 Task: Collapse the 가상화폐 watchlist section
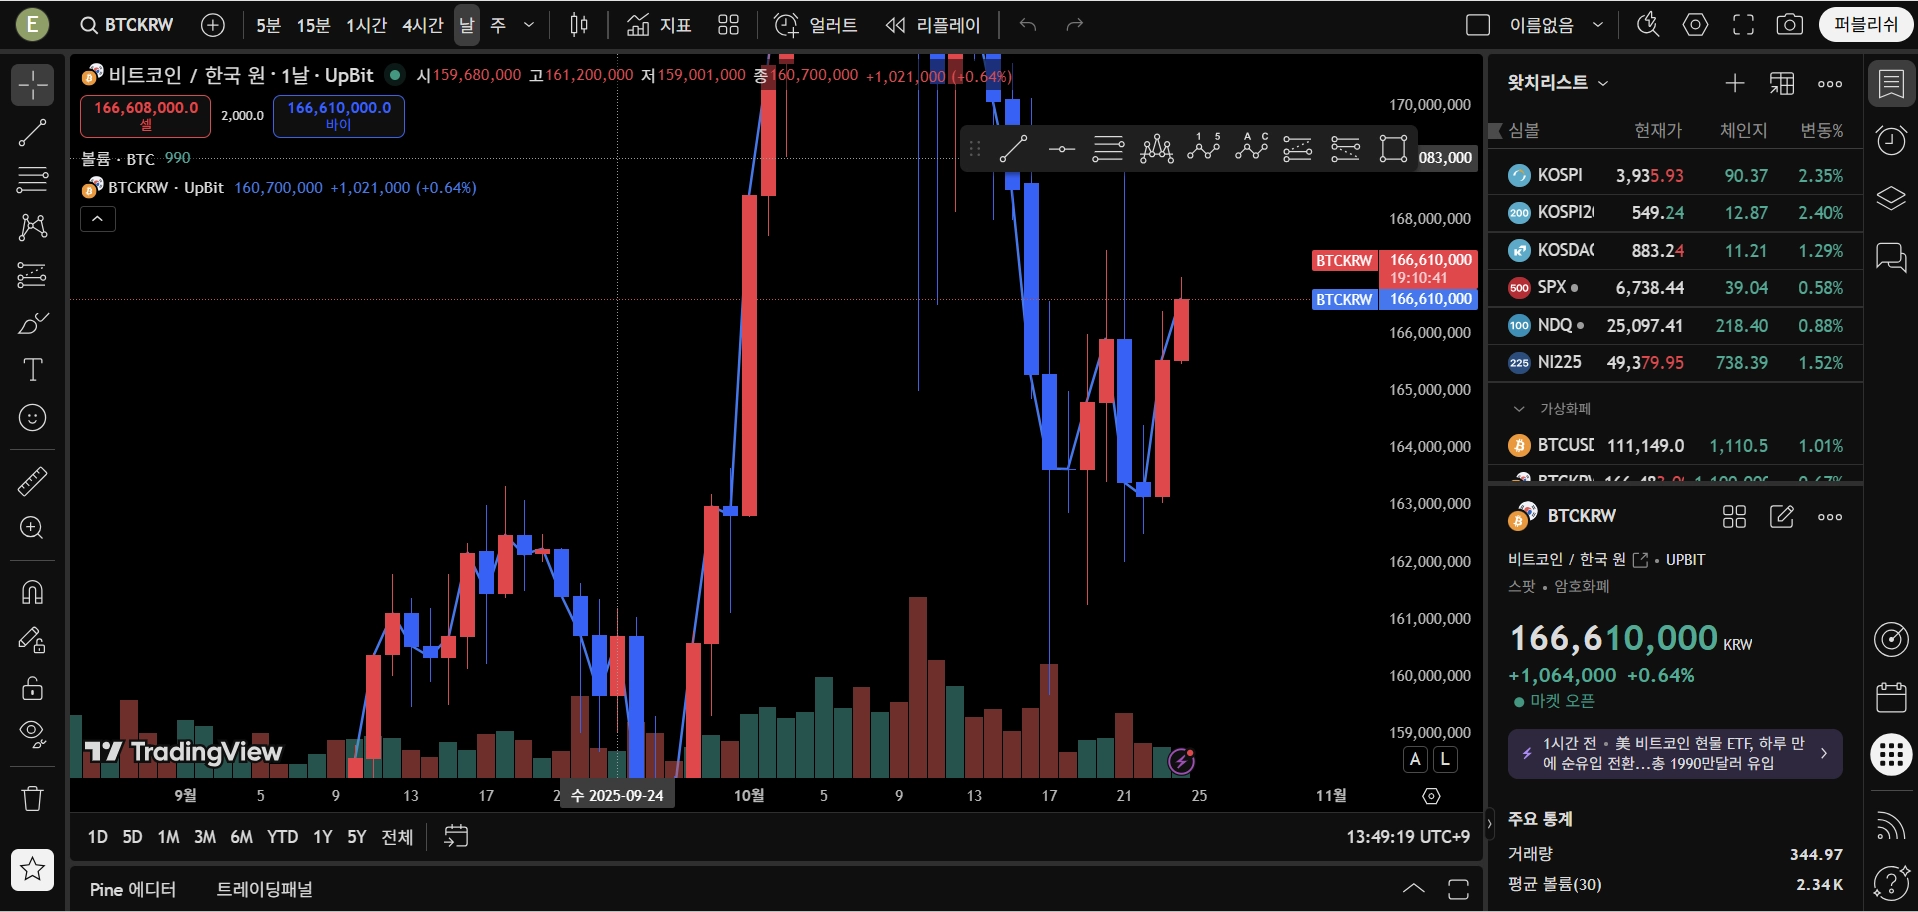coord(1519,409)
